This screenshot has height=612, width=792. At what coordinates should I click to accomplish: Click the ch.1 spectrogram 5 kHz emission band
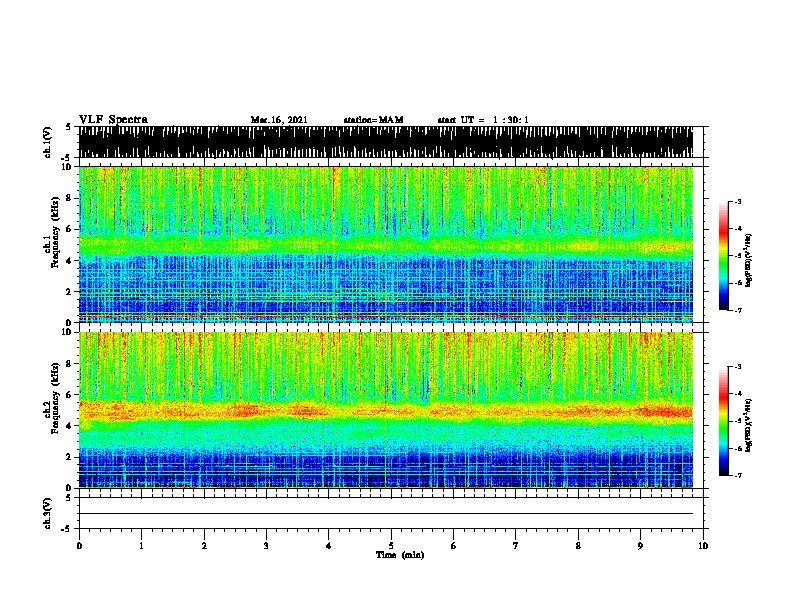click(x=386, y=244)
